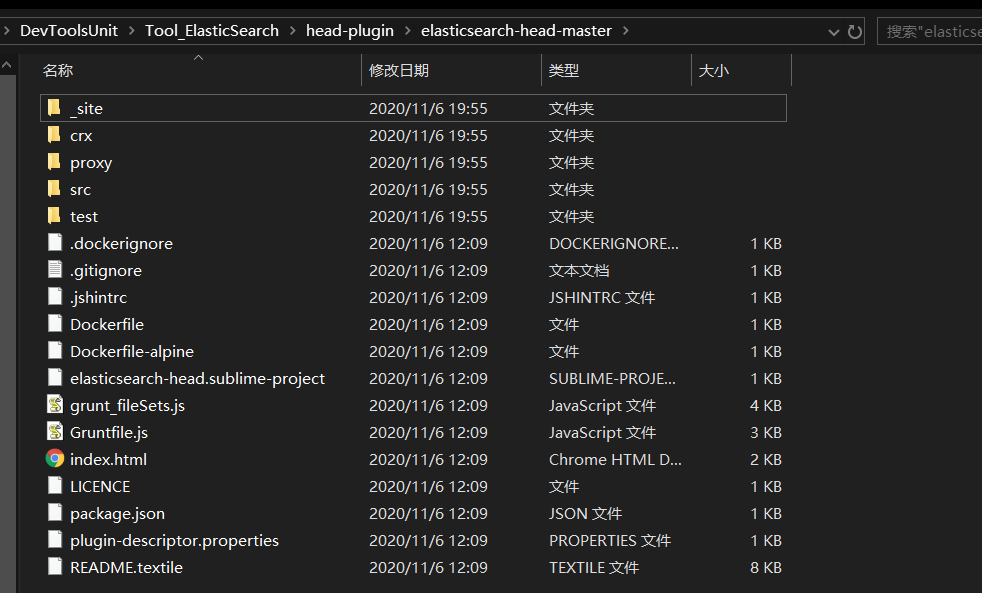Viewport: 982px width, 593px height.
Task: Refresh the current folder view
Action: click(x=854, y=31)
